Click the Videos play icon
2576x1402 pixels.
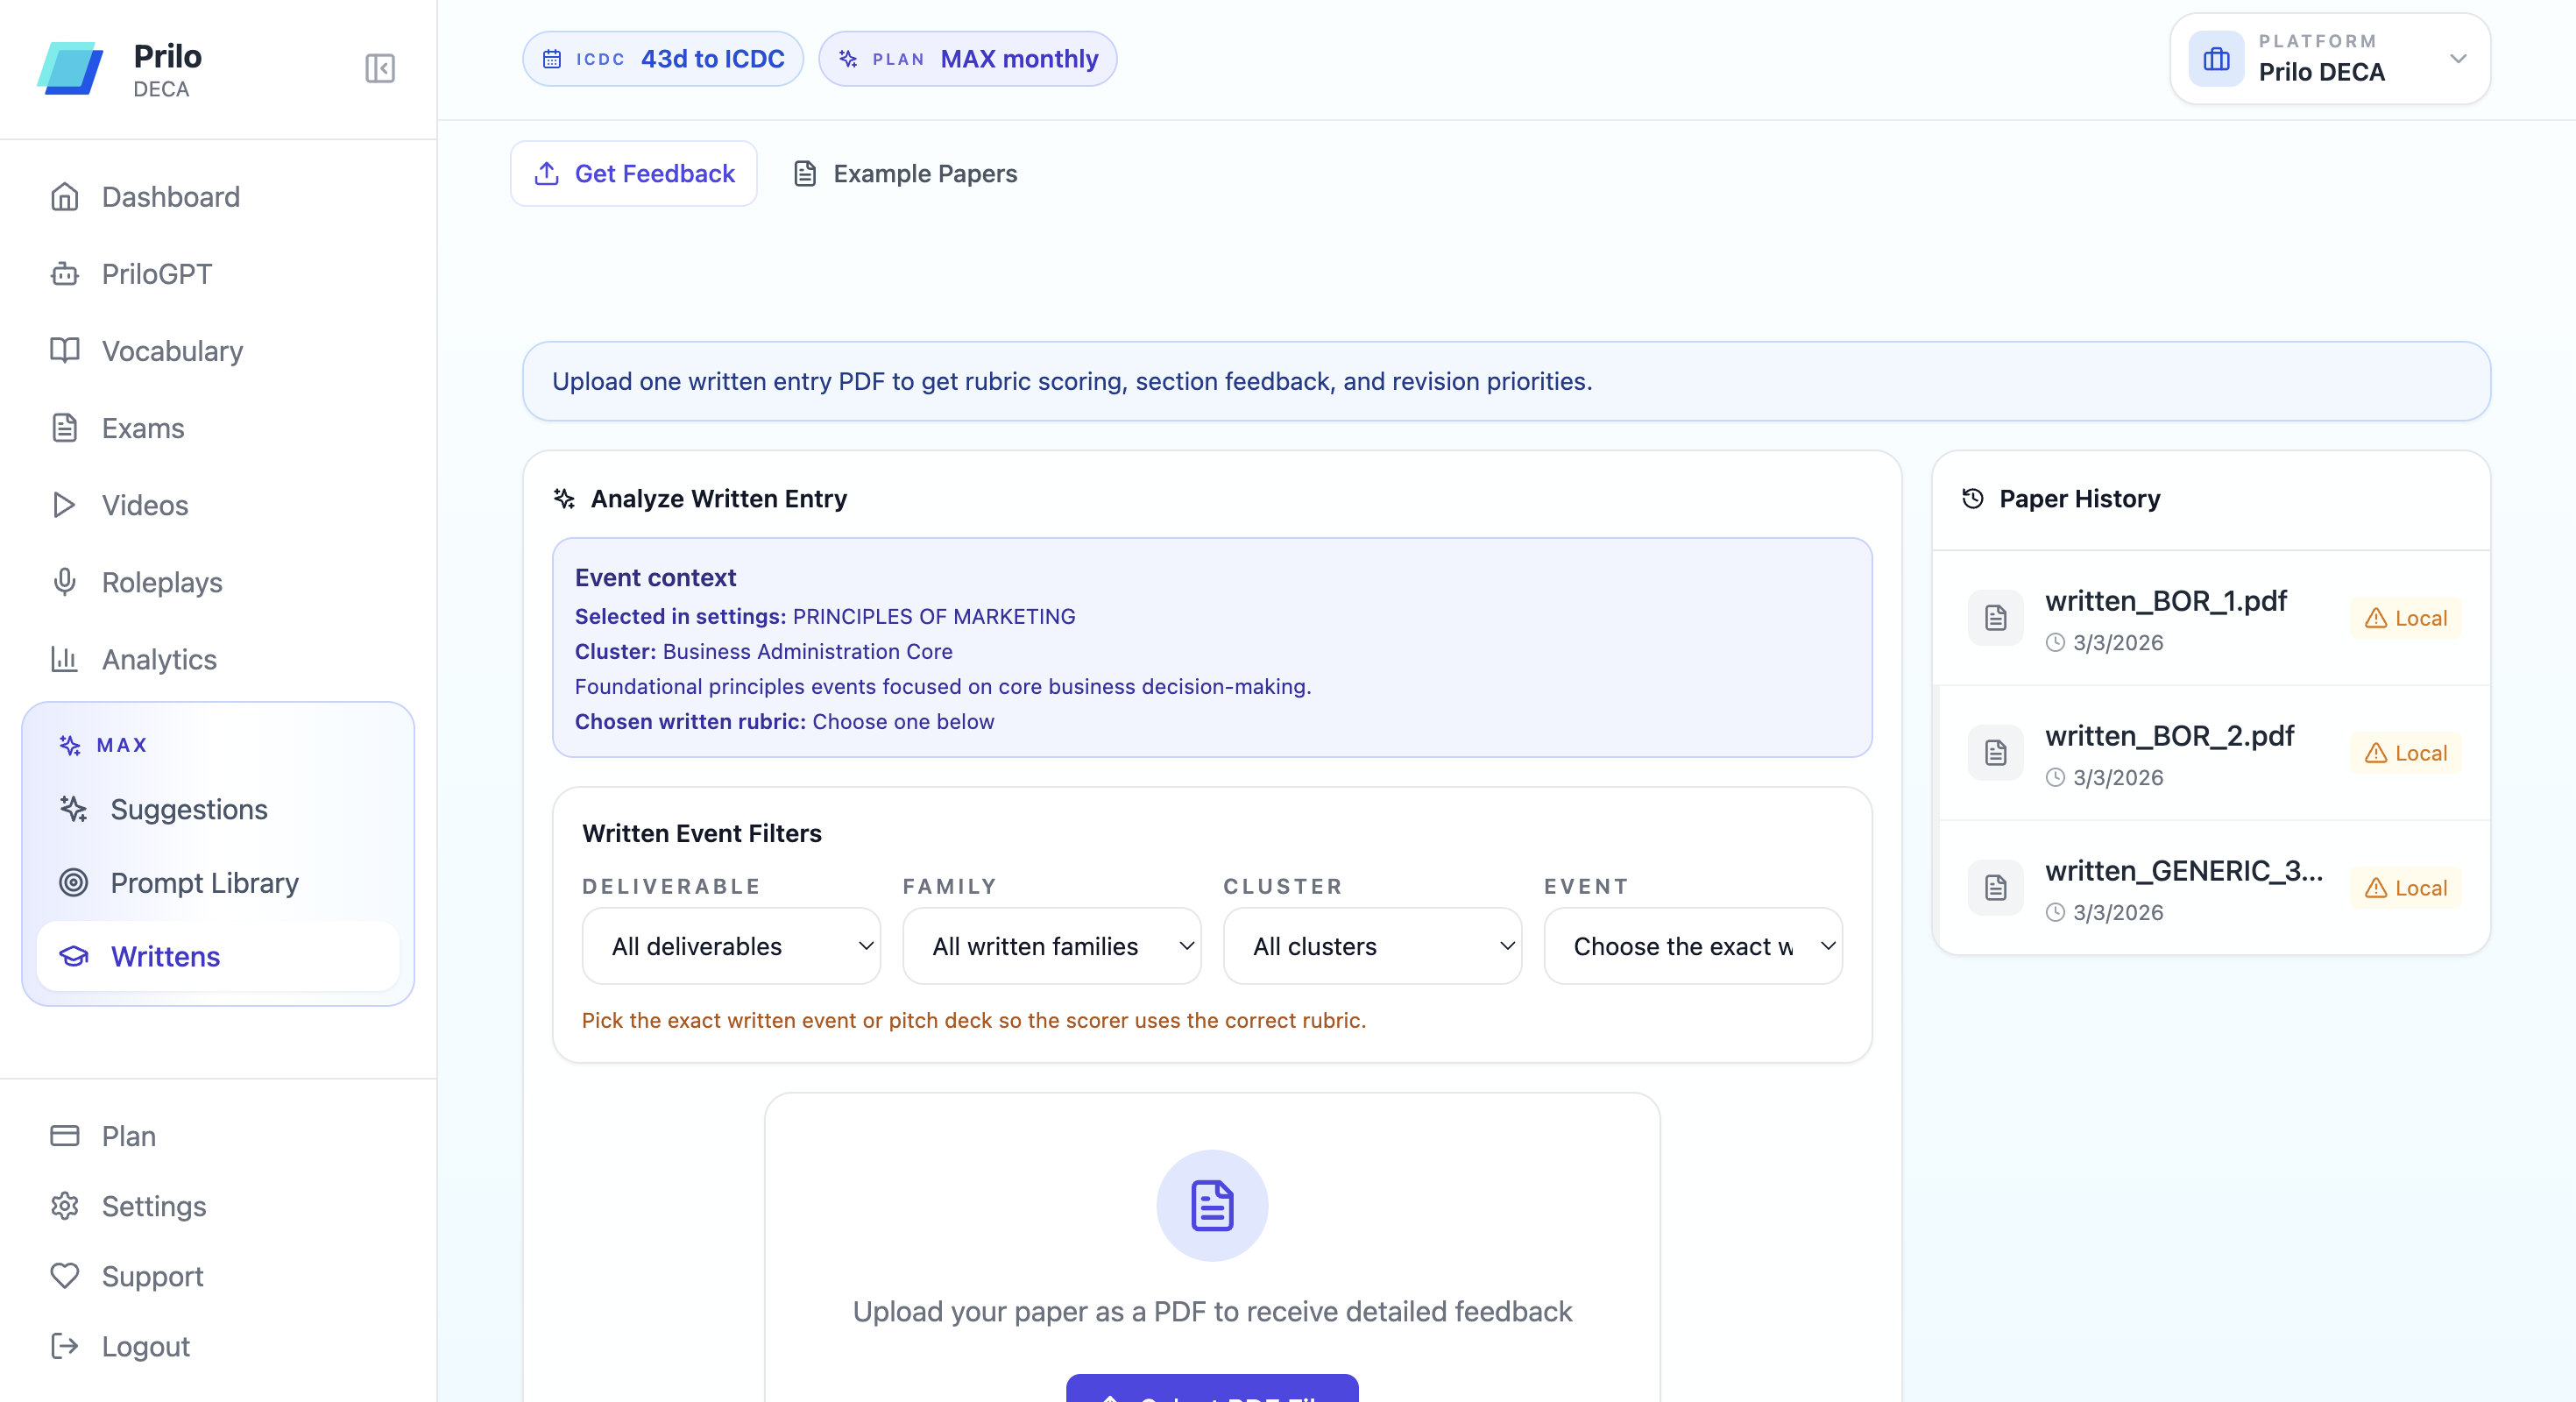point(65,505)
